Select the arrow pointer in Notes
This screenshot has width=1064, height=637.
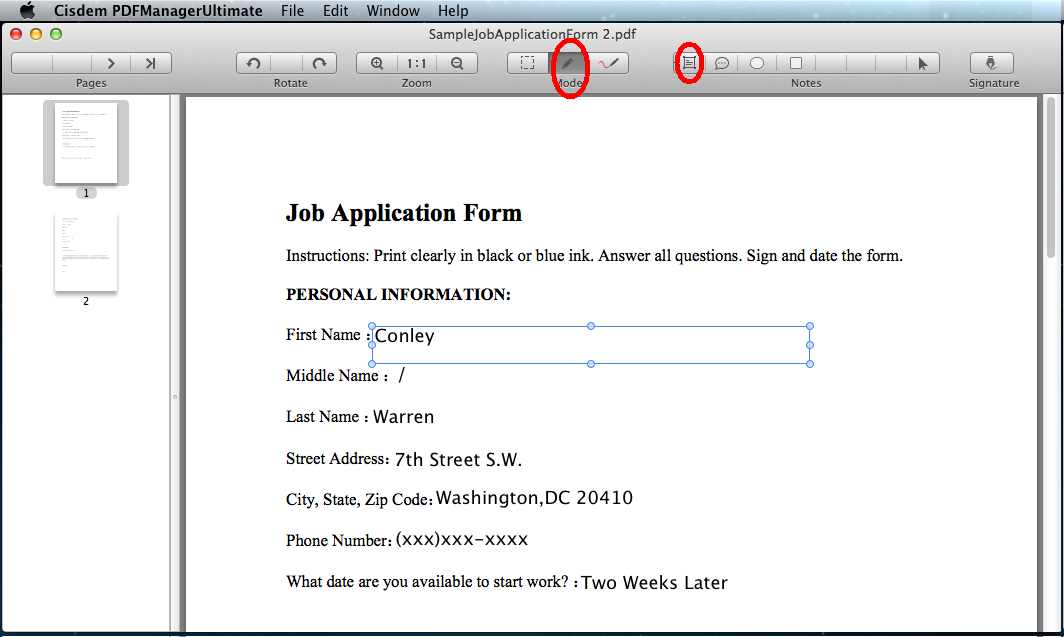click(922, 63)
